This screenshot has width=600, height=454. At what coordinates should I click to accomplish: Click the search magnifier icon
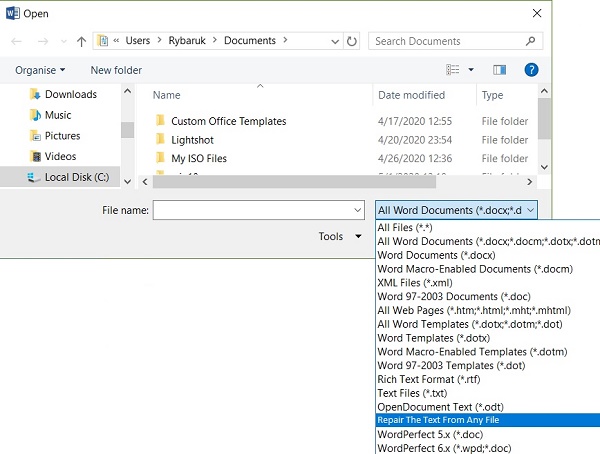click(x=530, y=41)
